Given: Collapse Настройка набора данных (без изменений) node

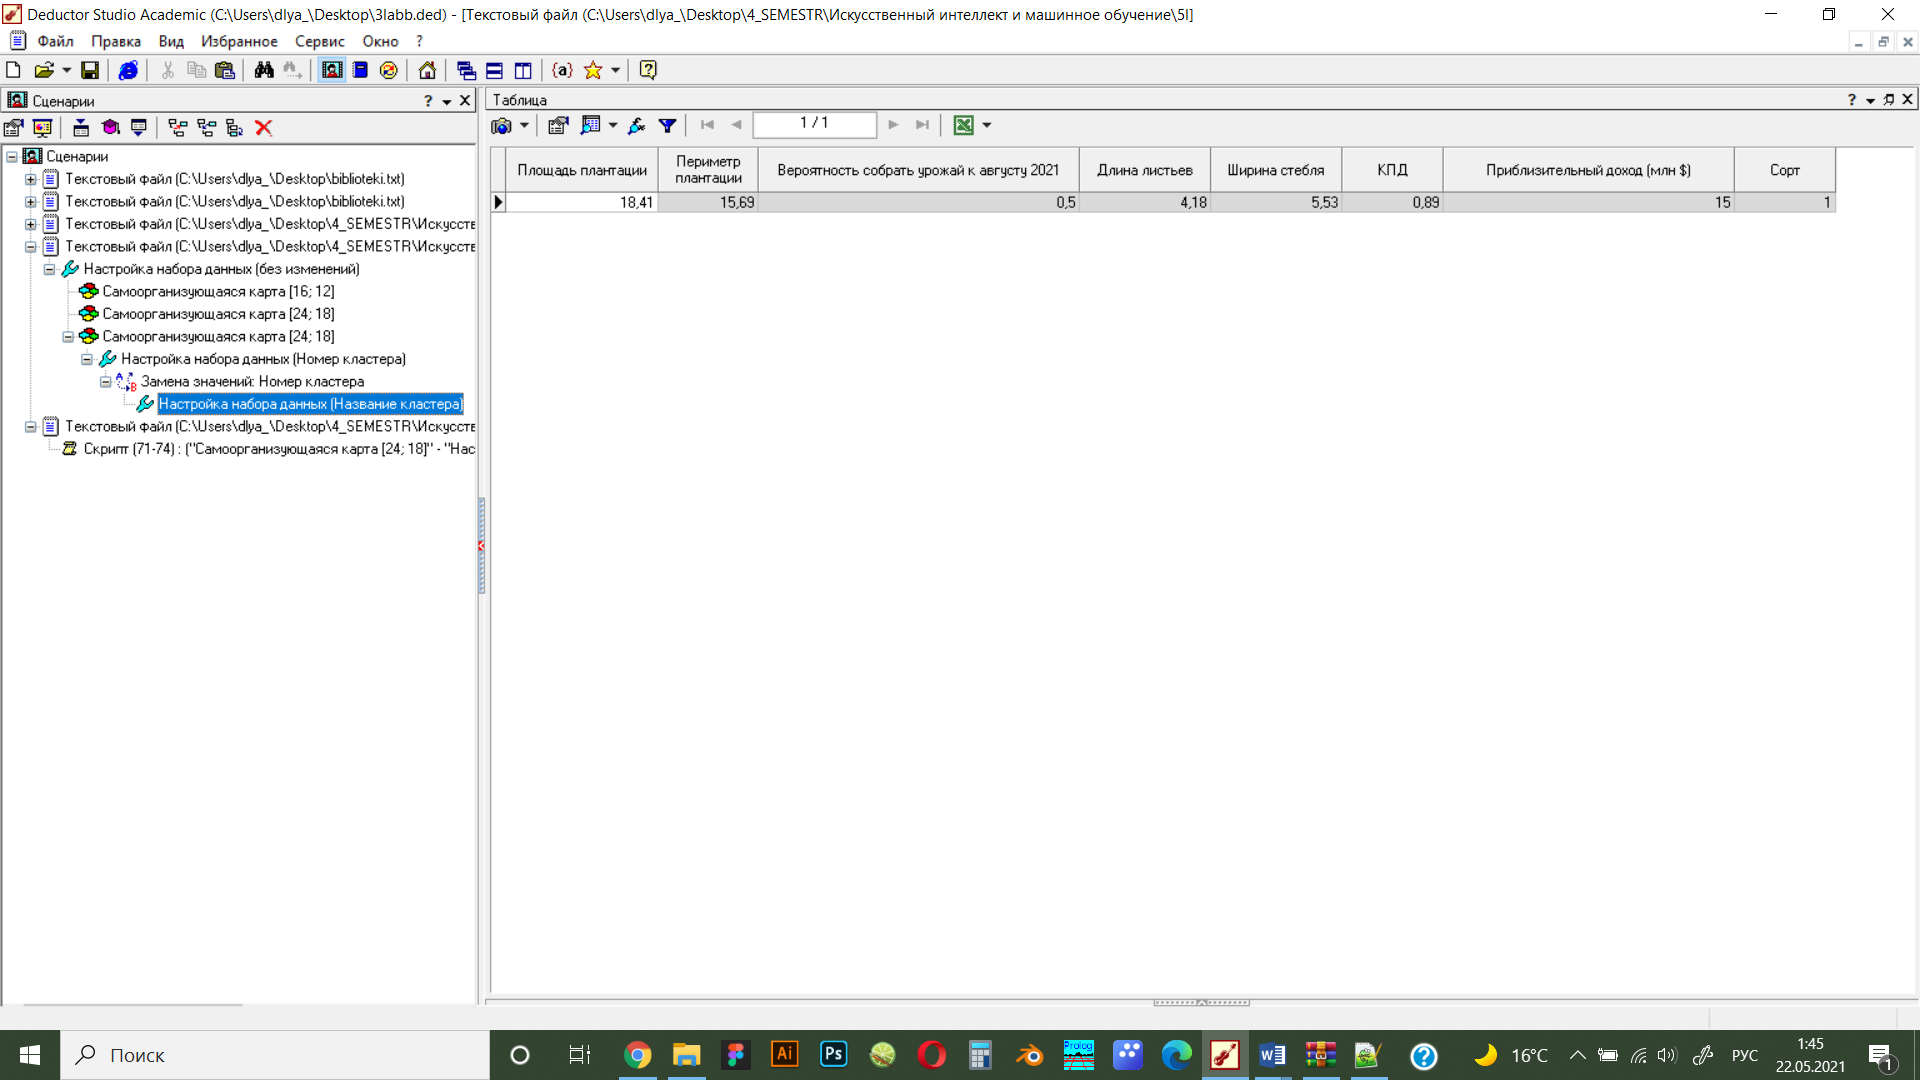Looking at the screenshot, I should (49, 269).
